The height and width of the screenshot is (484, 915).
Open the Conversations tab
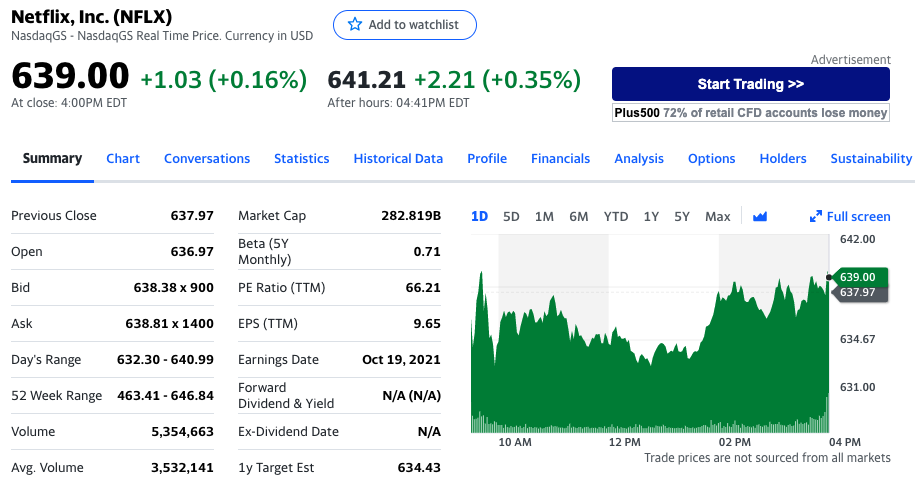click(x=207, y=158)
